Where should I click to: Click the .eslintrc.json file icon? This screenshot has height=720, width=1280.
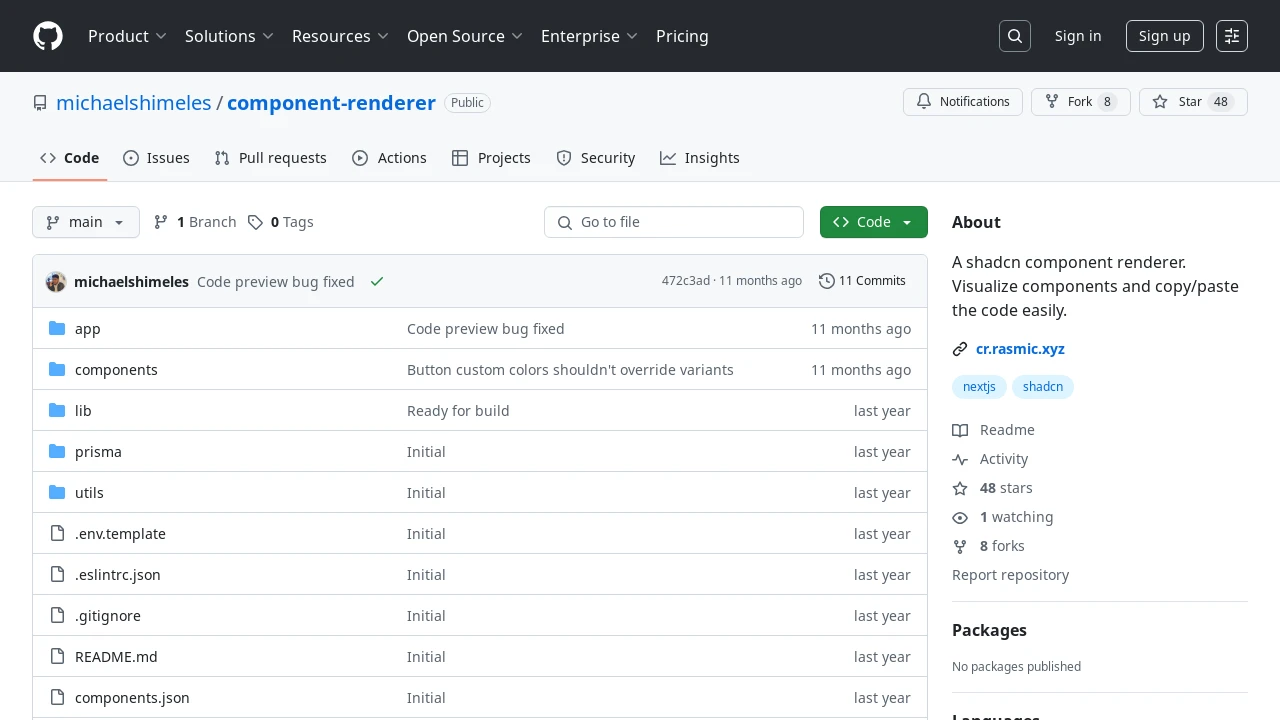pos(57,575)
